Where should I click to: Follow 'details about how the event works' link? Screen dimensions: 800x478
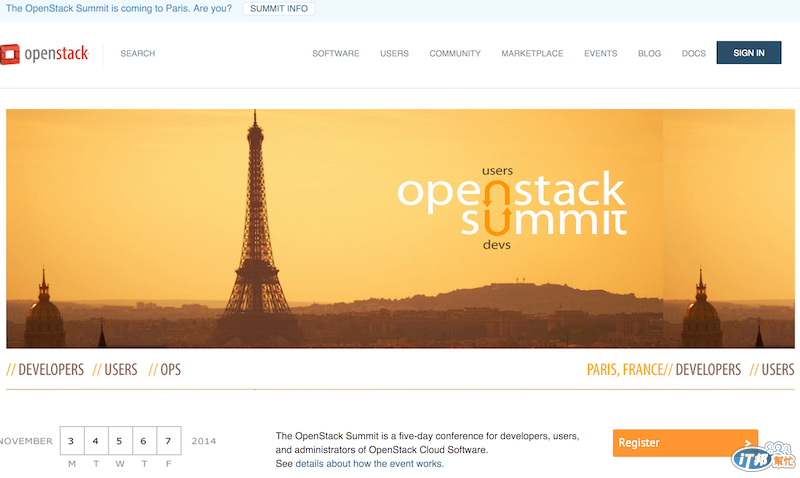[369, 464]
